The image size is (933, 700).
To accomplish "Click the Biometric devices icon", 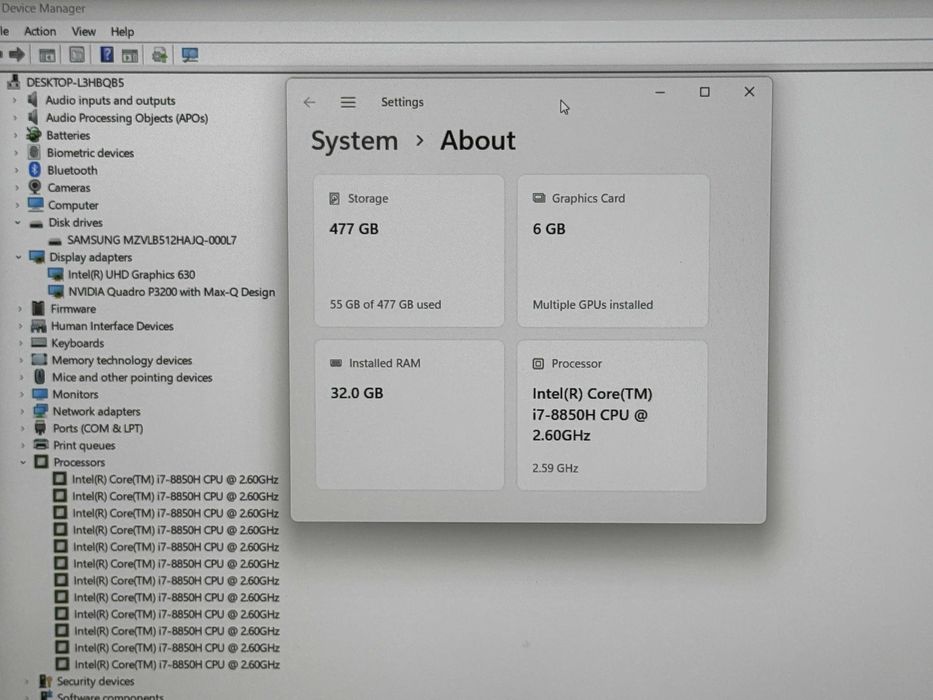I will 35,152.
